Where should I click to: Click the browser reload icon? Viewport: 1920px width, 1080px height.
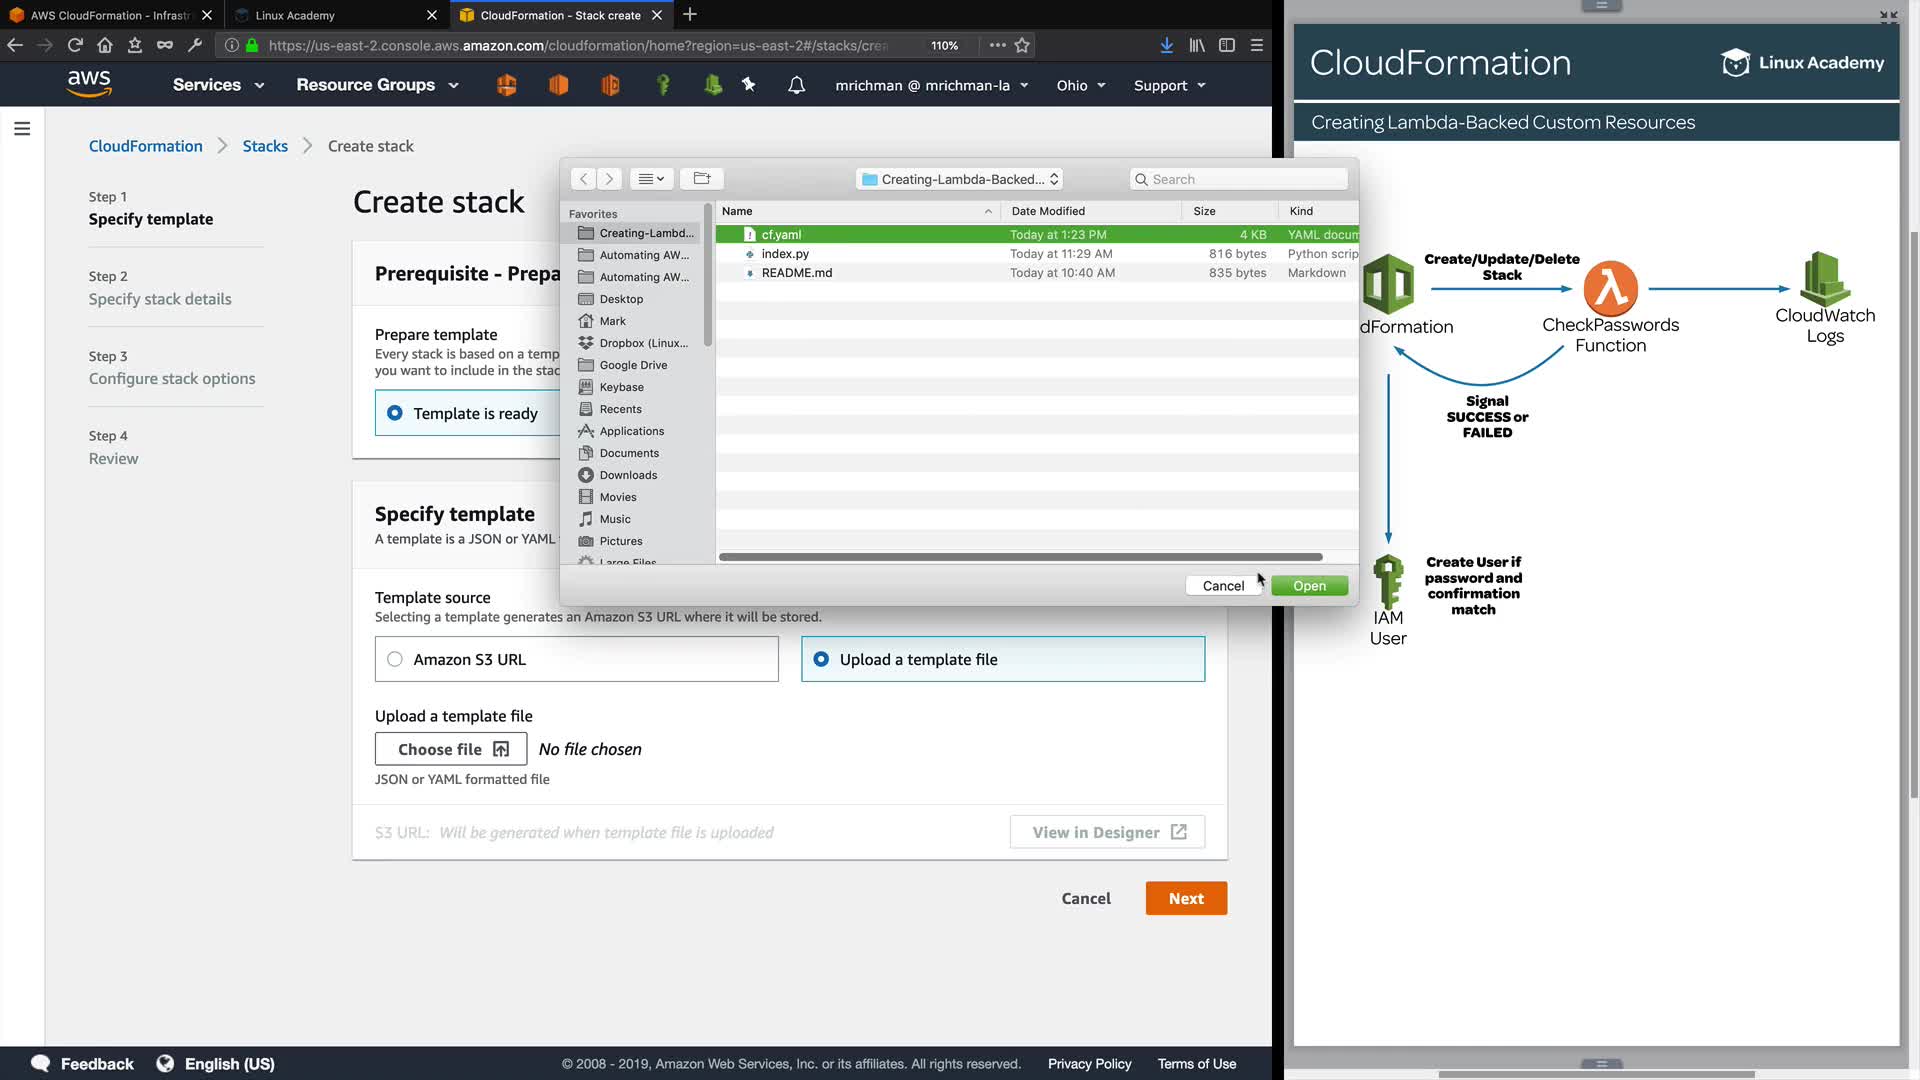tap(75, 45)
